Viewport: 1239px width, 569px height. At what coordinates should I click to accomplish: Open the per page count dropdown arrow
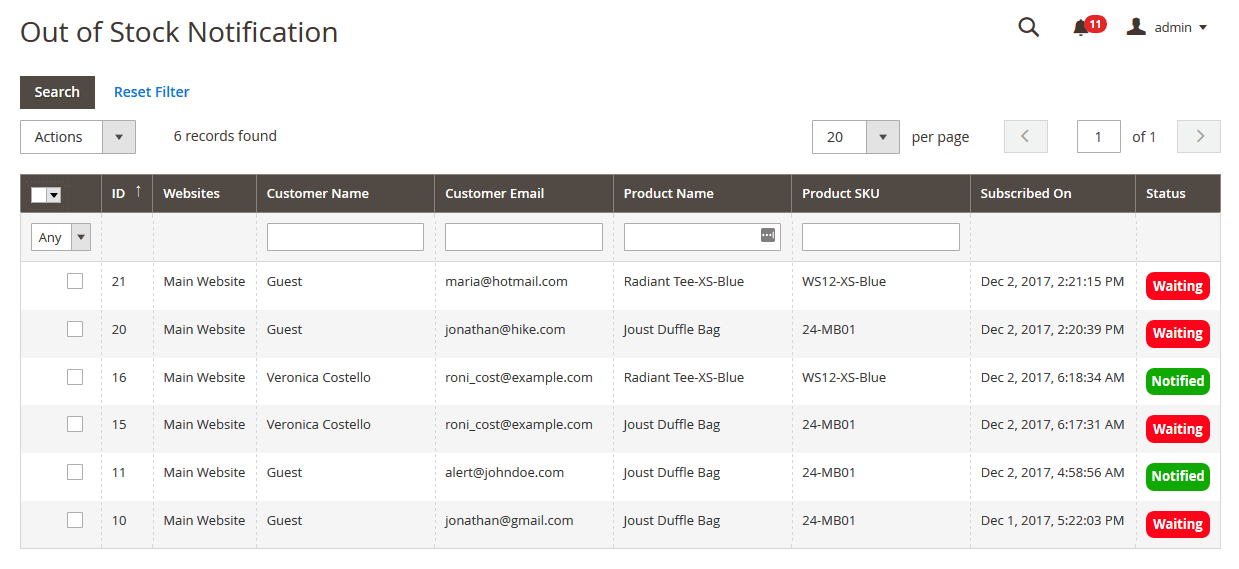883,137
